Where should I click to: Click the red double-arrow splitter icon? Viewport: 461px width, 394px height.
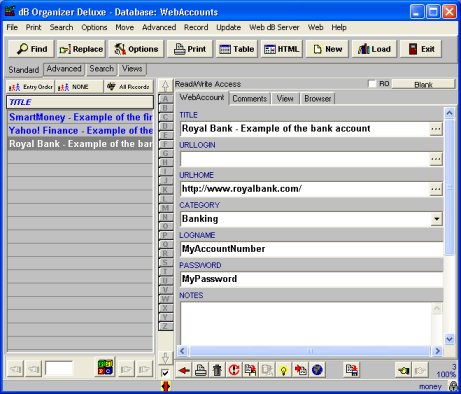point(166,386)
